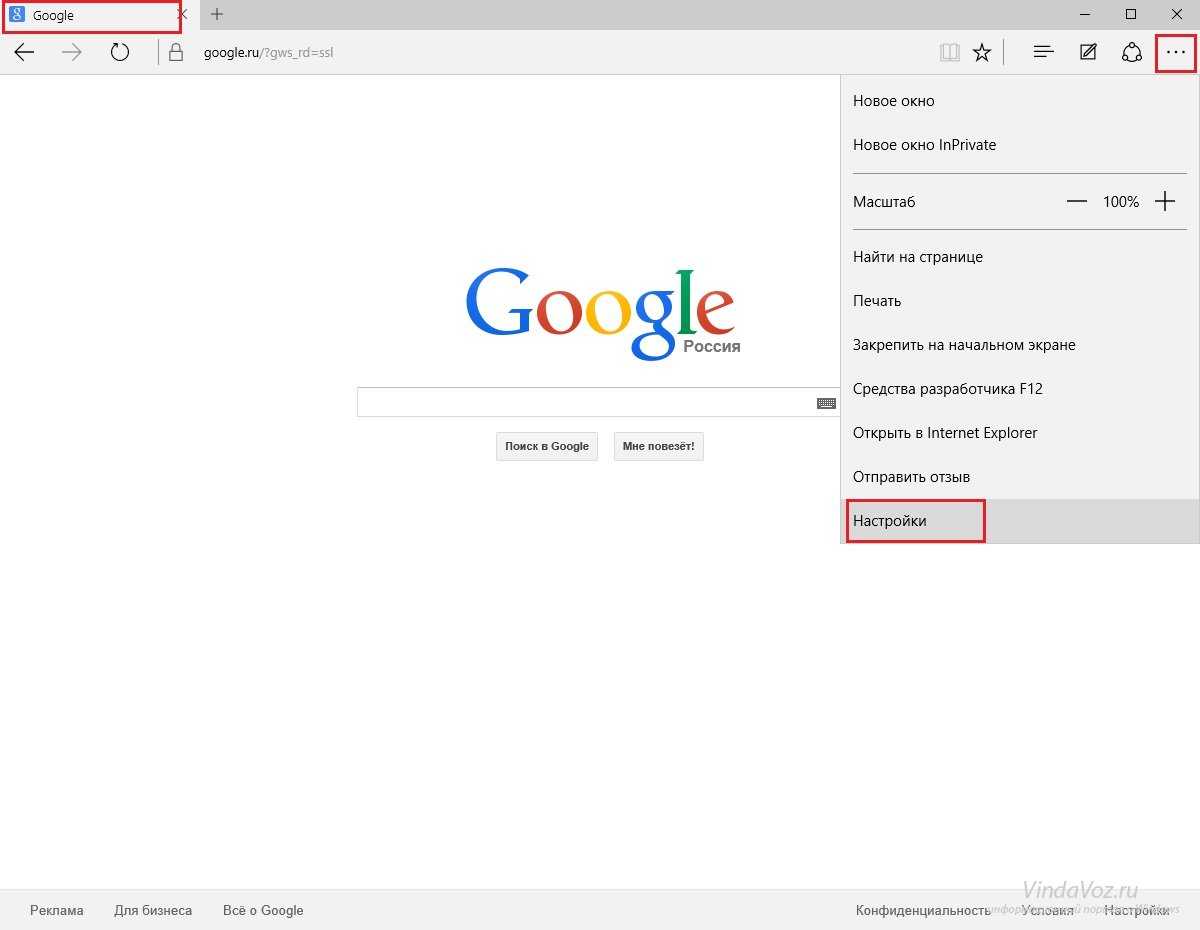Focus the Google search input field

pos(598,402)
